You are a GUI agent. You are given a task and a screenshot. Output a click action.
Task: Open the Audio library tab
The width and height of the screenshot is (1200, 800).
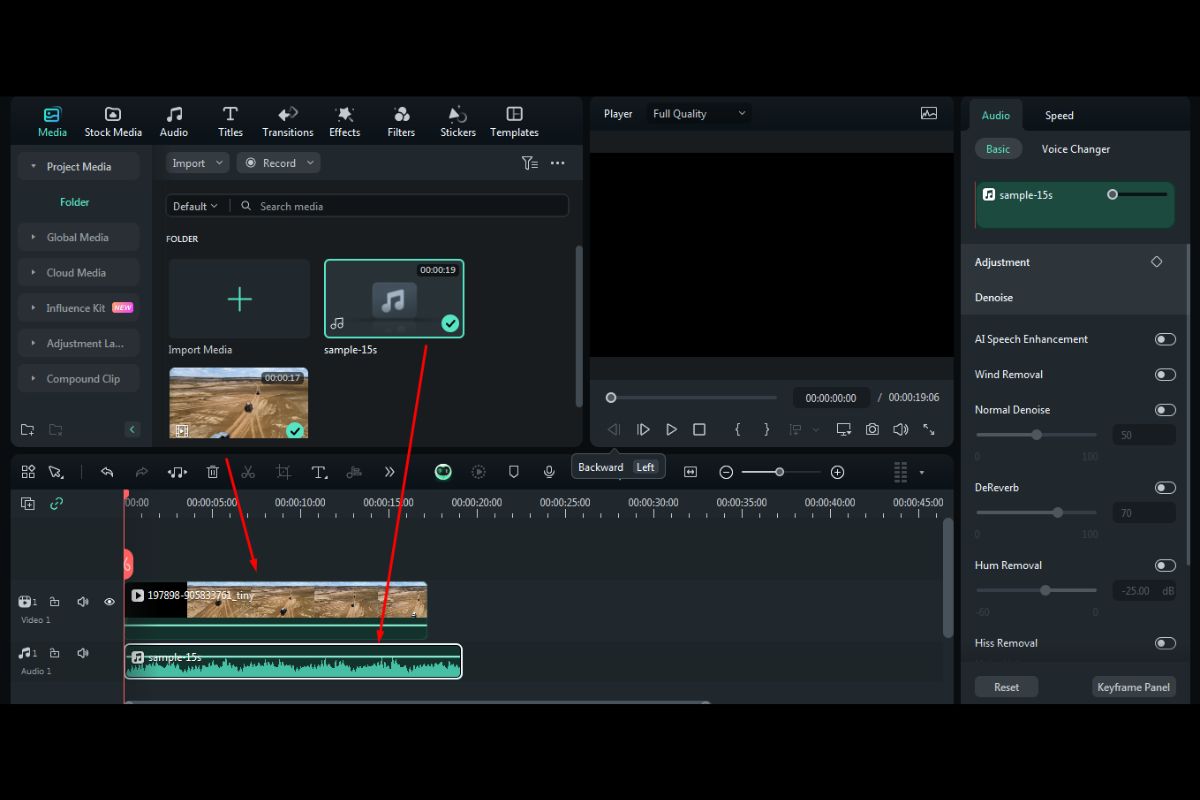[174, 122]
